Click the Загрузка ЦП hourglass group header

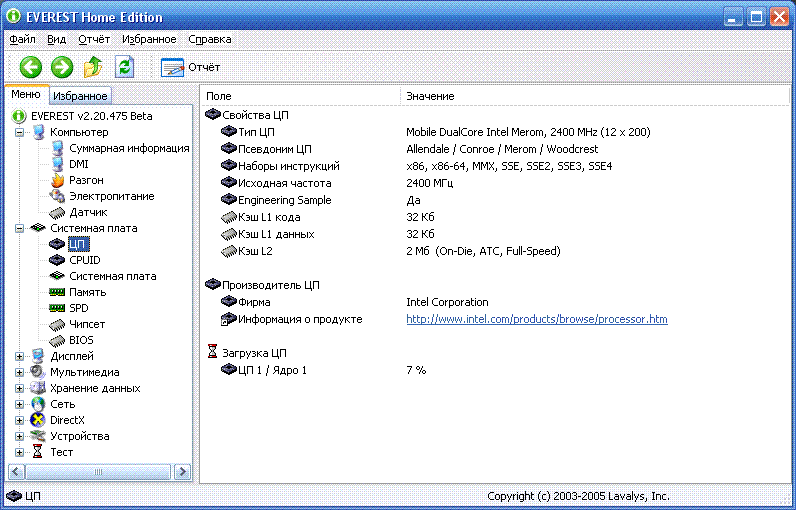pos(247,353)
